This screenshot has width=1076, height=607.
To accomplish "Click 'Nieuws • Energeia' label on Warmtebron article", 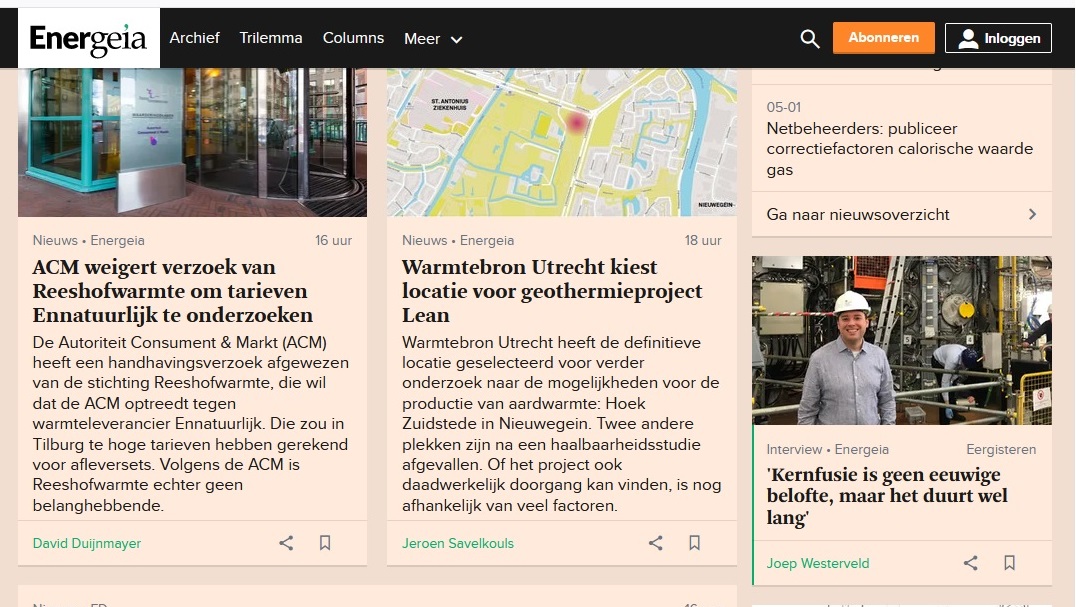I will 458,241.
